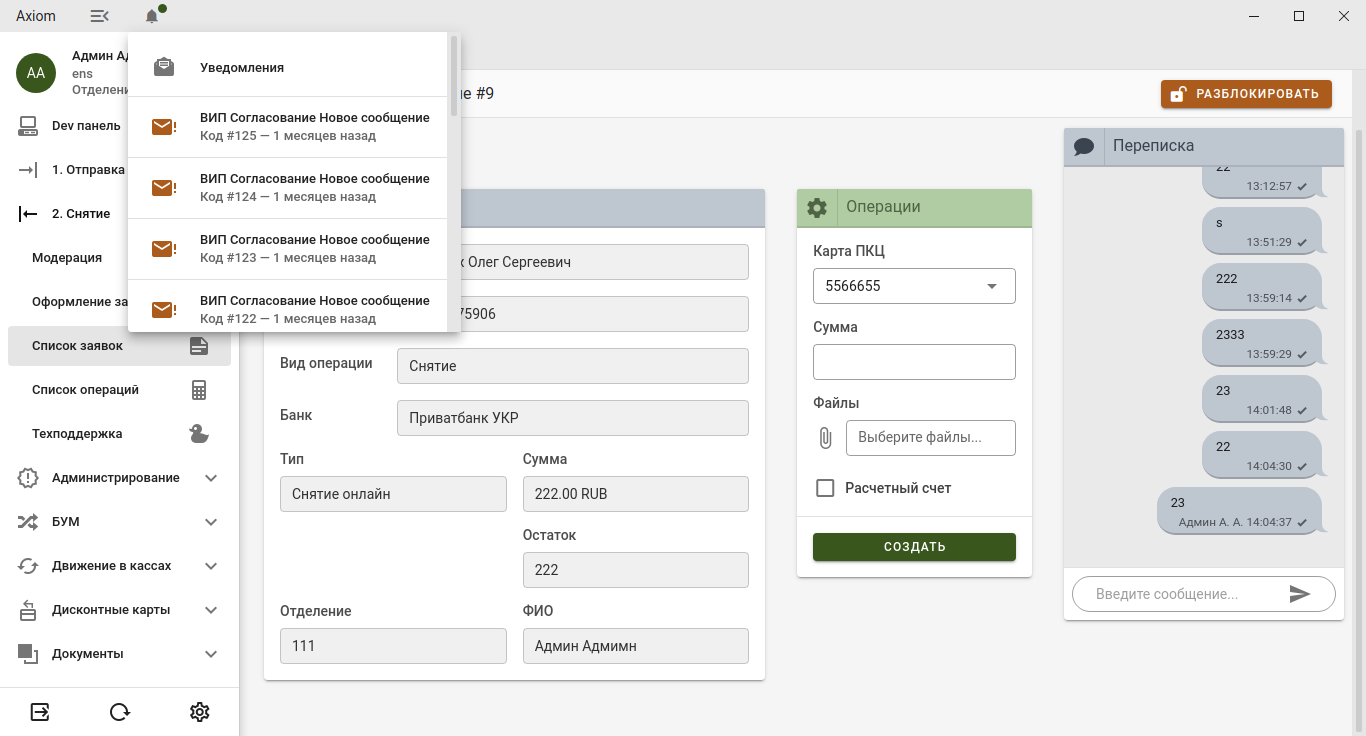Click chat message 2333 bubble
This screenshot has height=736, width=1366.
click(1262, 342)
